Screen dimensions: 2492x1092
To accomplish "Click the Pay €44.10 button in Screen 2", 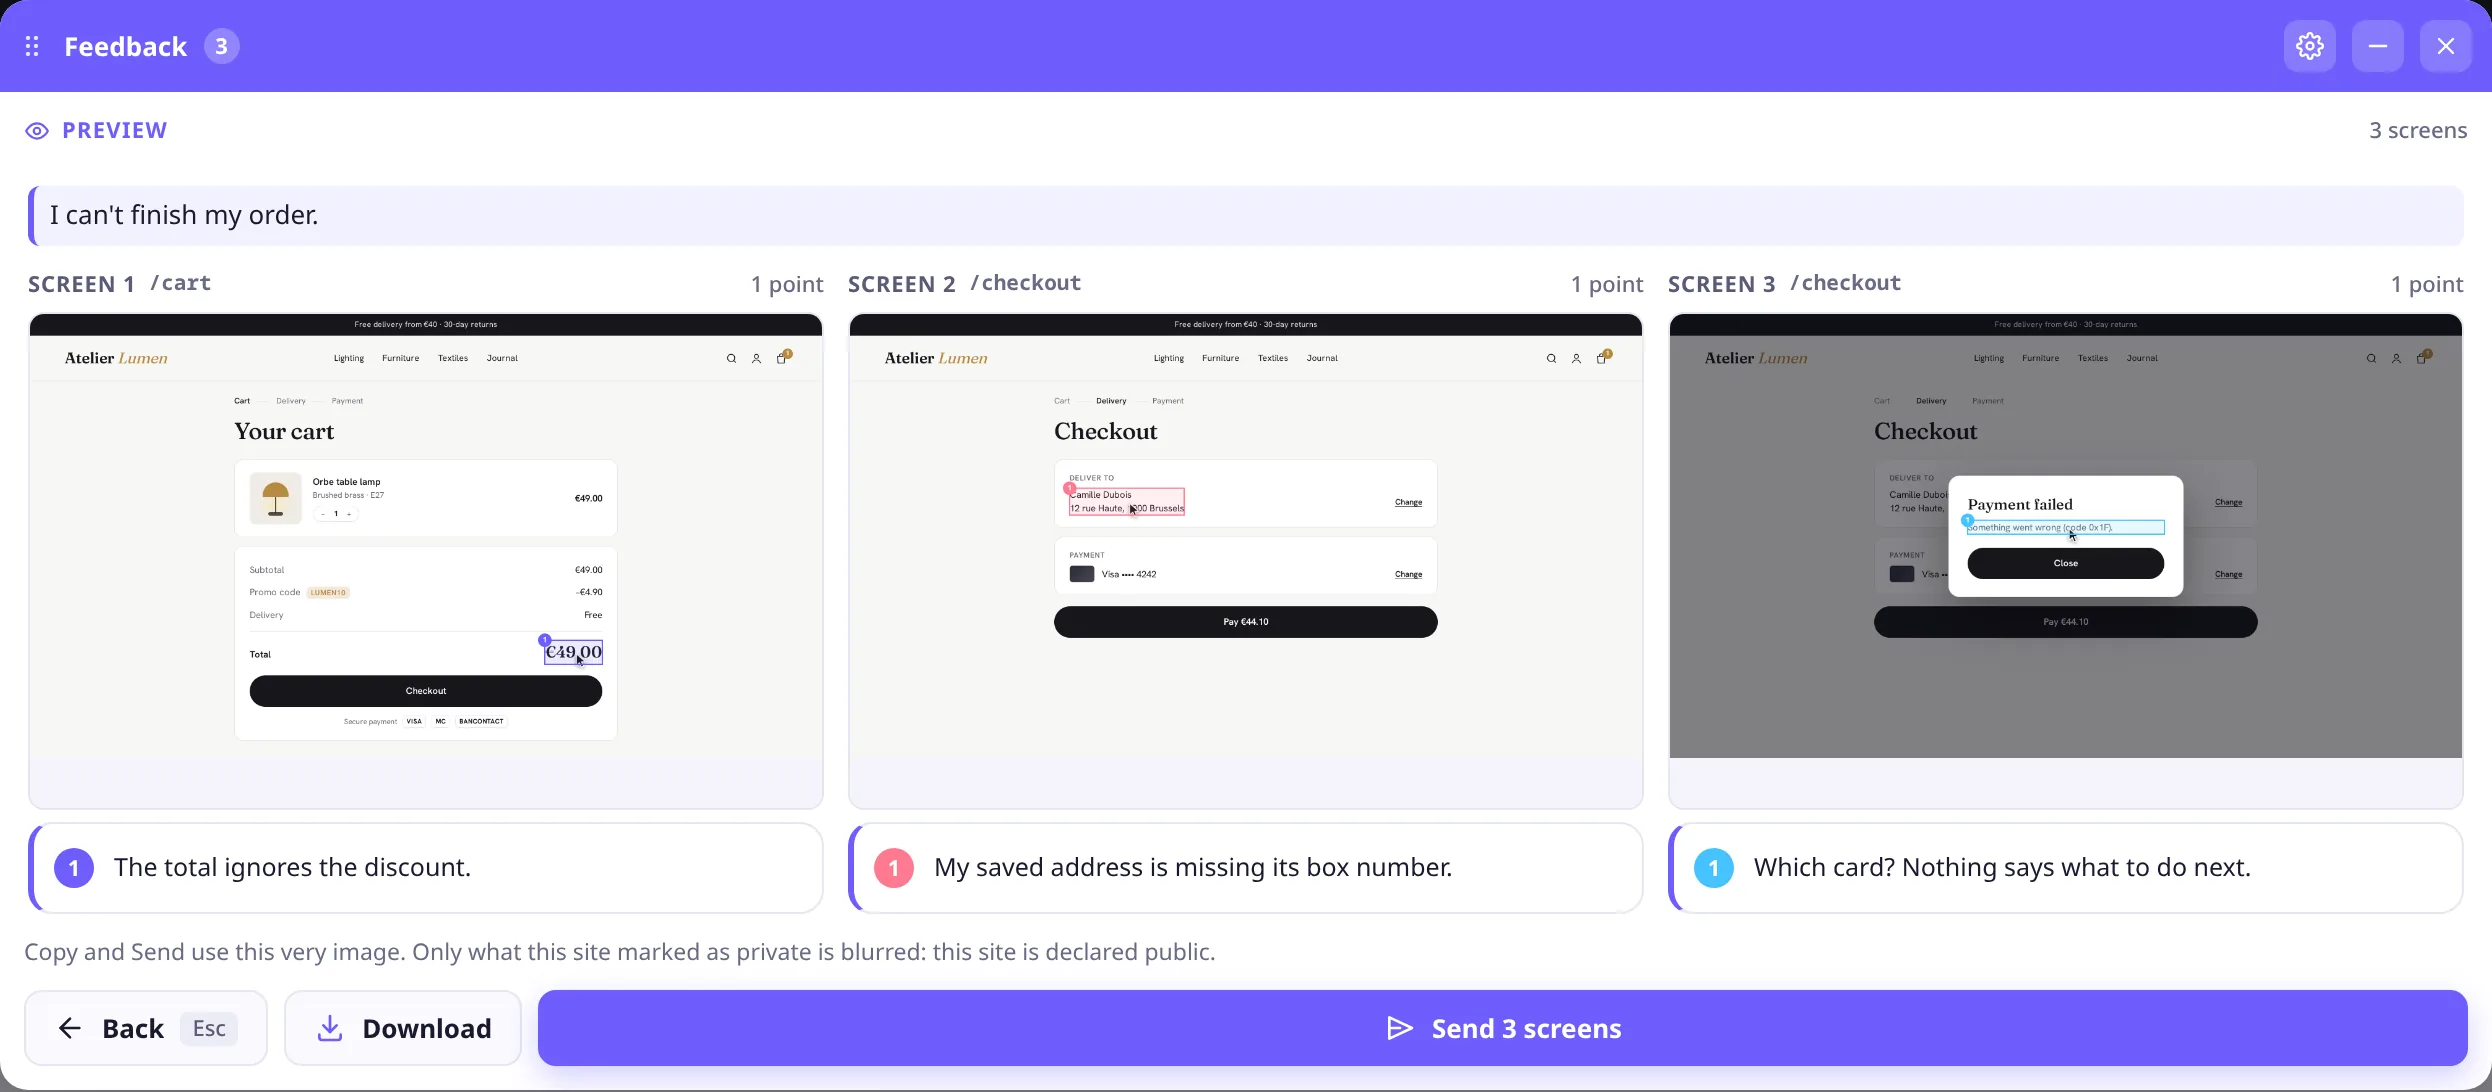I will click(x=1245, y=622).
